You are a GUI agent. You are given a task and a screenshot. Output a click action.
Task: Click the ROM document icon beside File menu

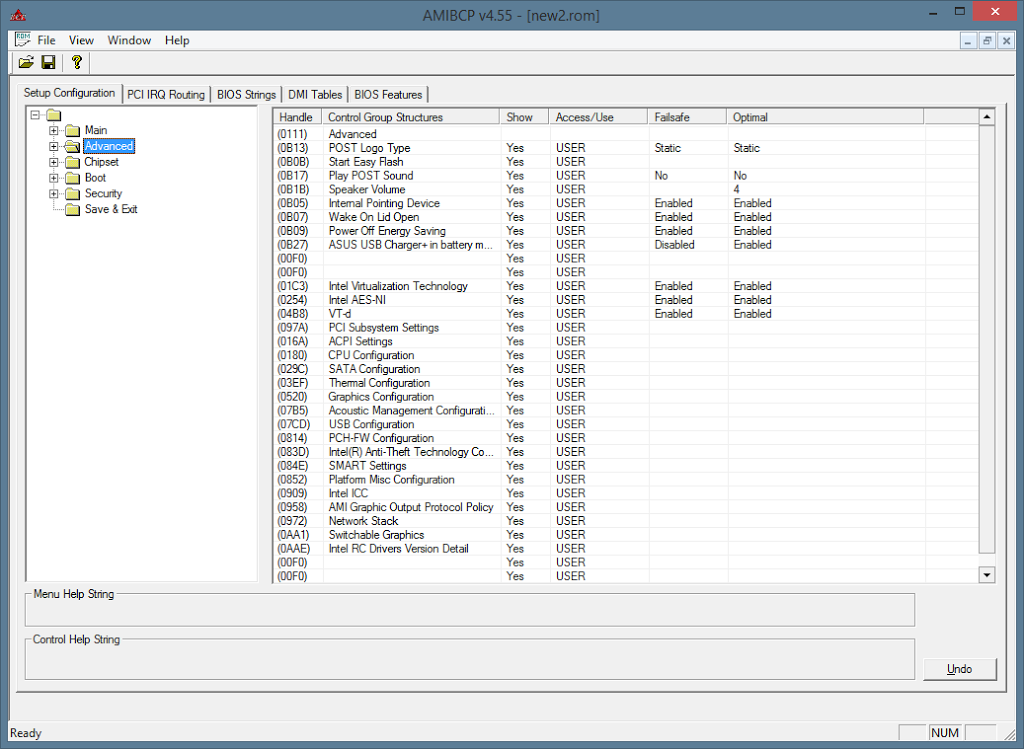pyautogui.click(x=23, y=40)
